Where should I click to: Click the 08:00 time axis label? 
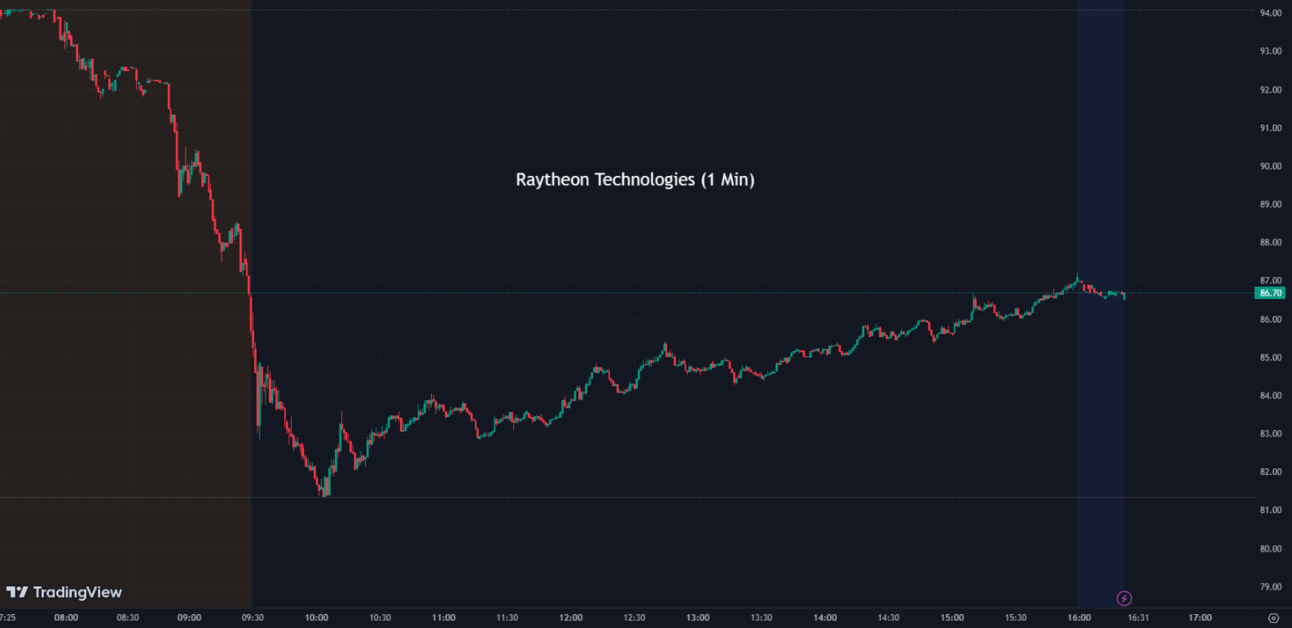[x=66, y=618]
